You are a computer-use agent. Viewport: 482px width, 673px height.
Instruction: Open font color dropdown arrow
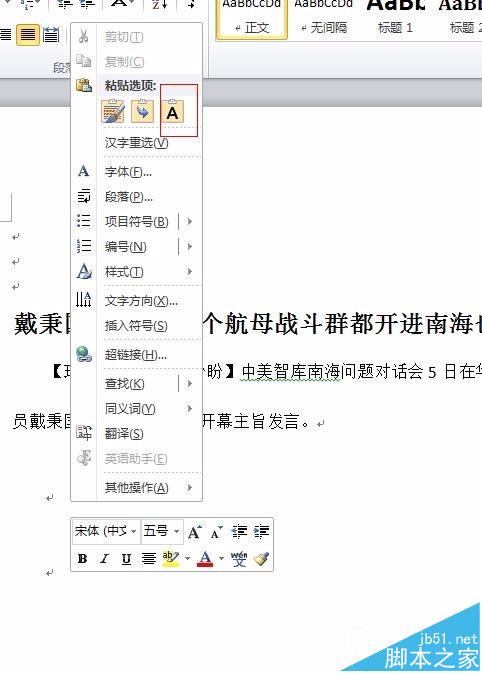click(x=221, y=558)
